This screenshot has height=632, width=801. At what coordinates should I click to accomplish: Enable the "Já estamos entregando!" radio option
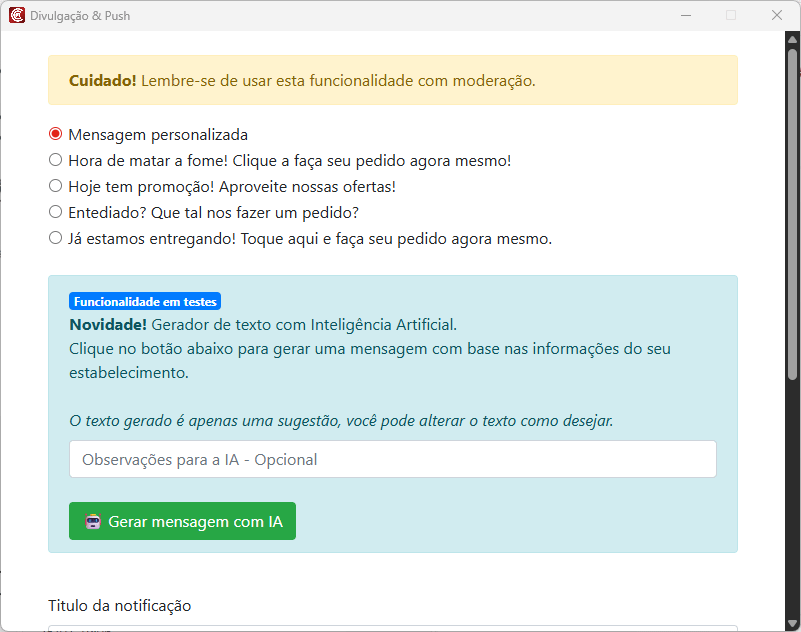[x=56, y=238]
